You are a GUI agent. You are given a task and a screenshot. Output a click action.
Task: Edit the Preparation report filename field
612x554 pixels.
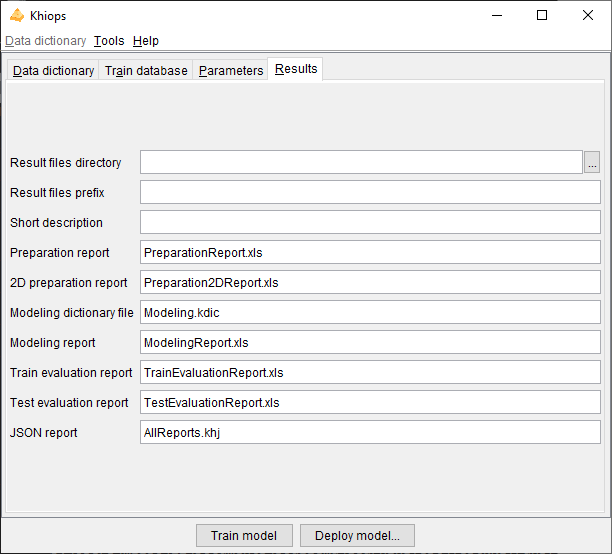tap(370, 252)
